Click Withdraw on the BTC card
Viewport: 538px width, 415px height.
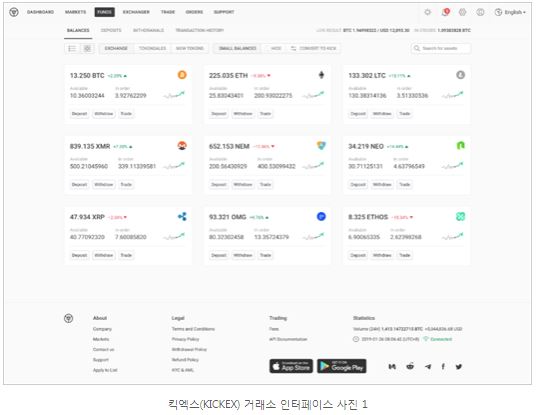104,114
